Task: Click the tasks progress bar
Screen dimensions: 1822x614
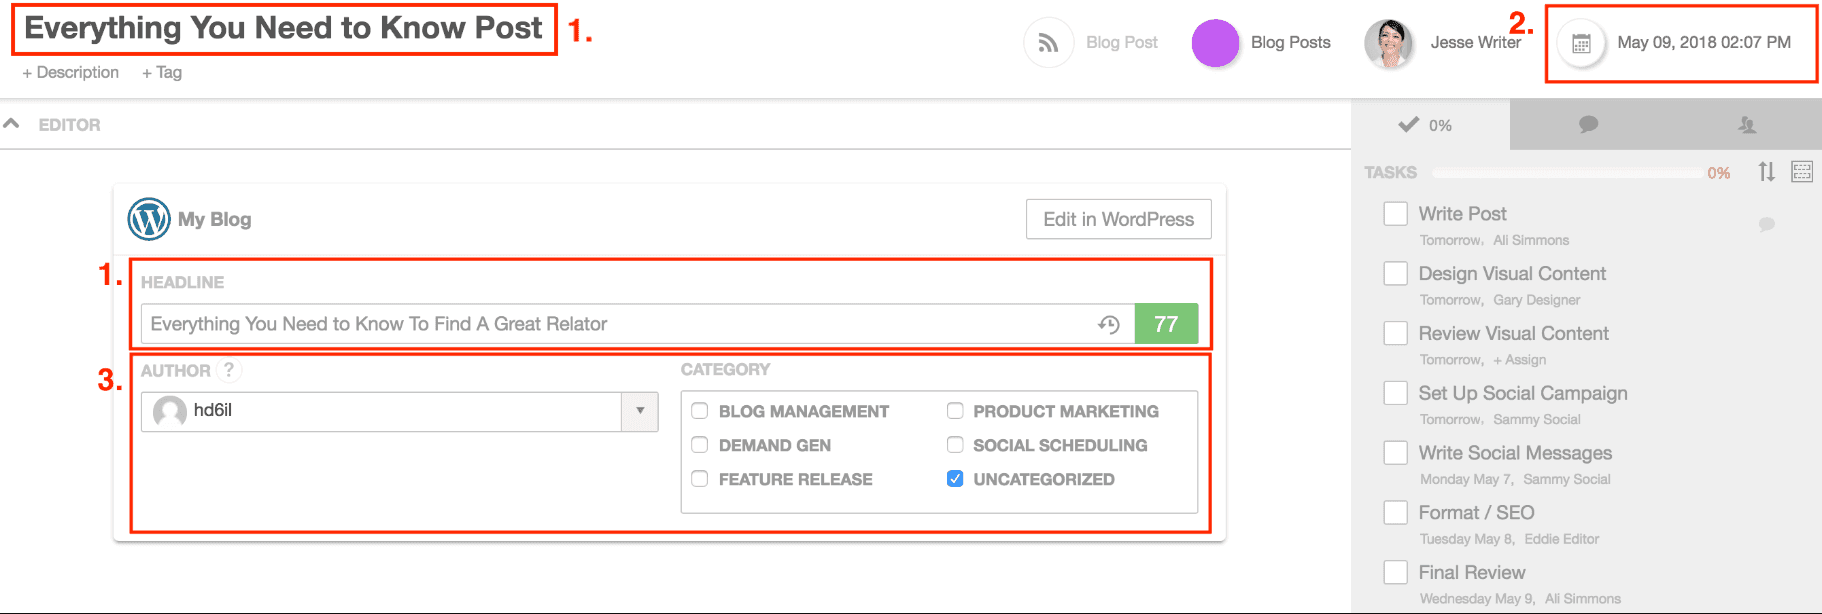Action: pos(1567,173)
